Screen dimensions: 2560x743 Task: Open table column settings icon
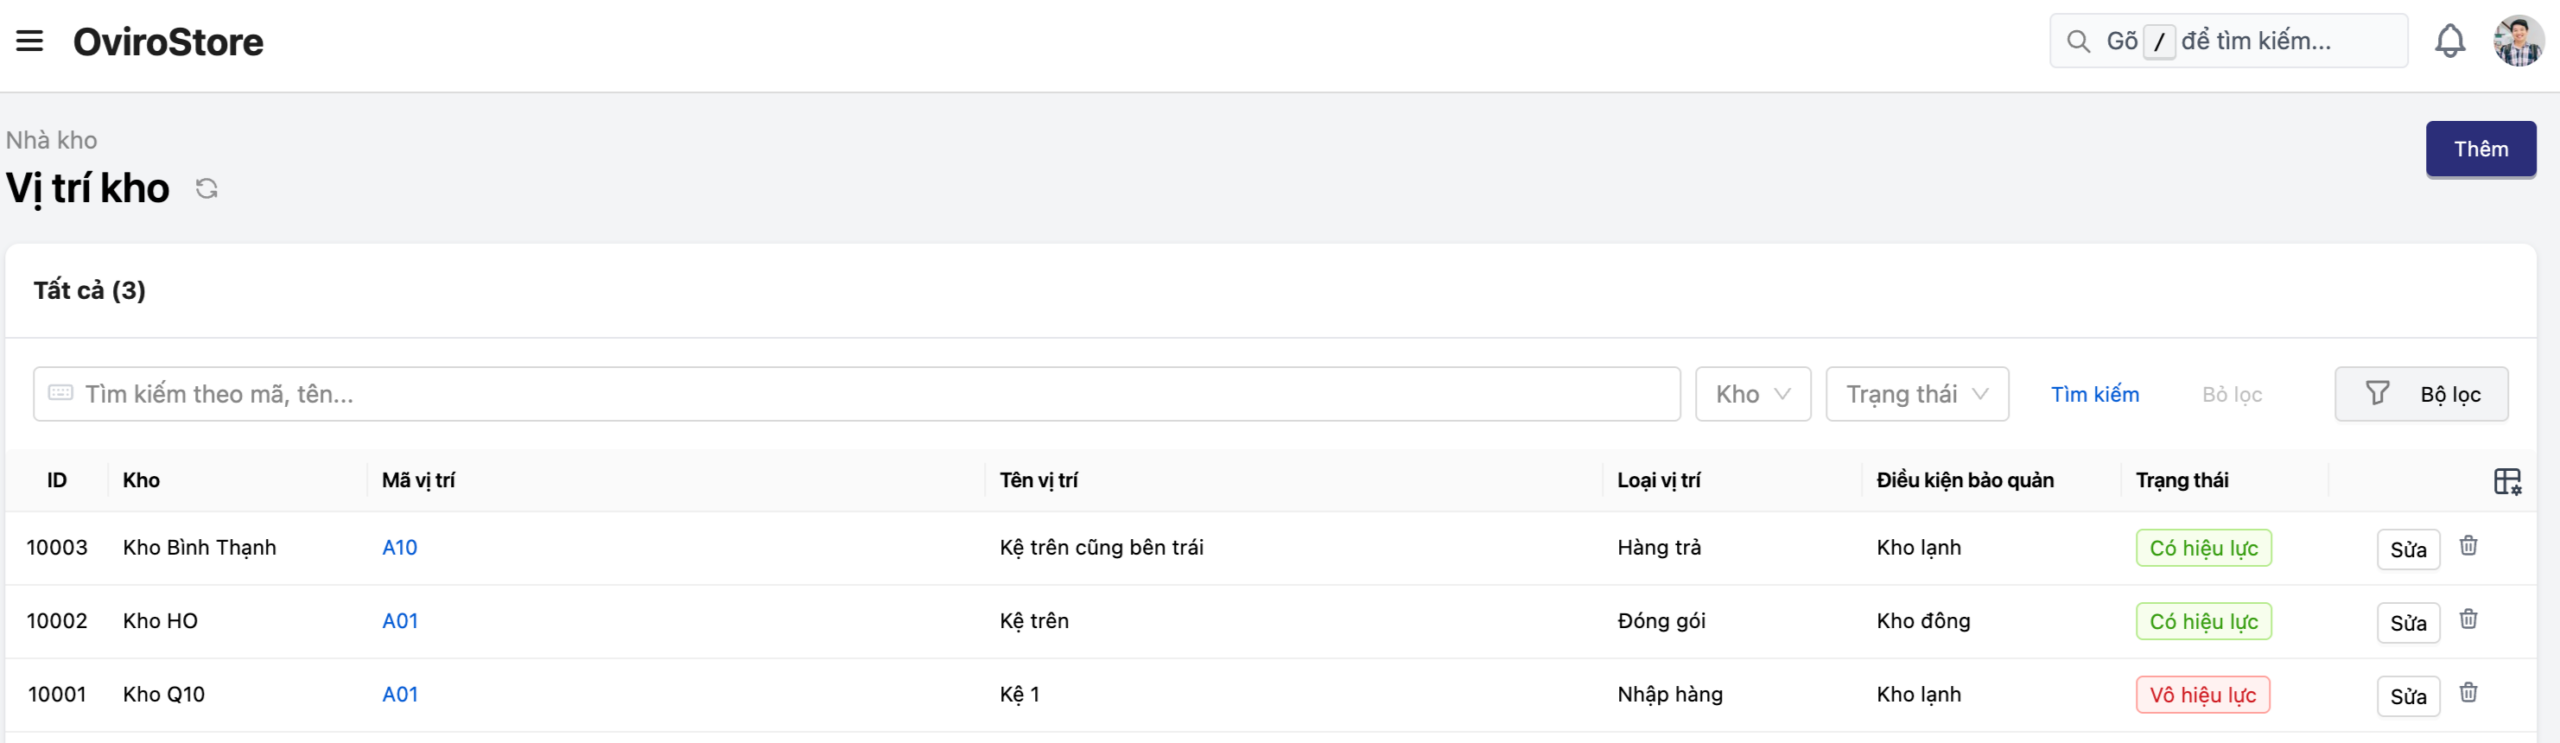(2507, 481)
